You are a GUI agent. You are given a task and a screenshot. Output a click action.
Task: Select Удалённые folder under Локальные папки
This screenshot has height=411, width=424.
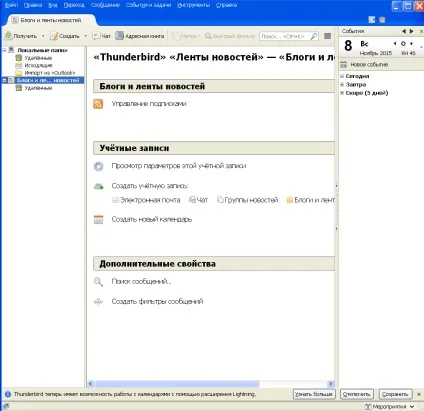(x=38, y=58)
